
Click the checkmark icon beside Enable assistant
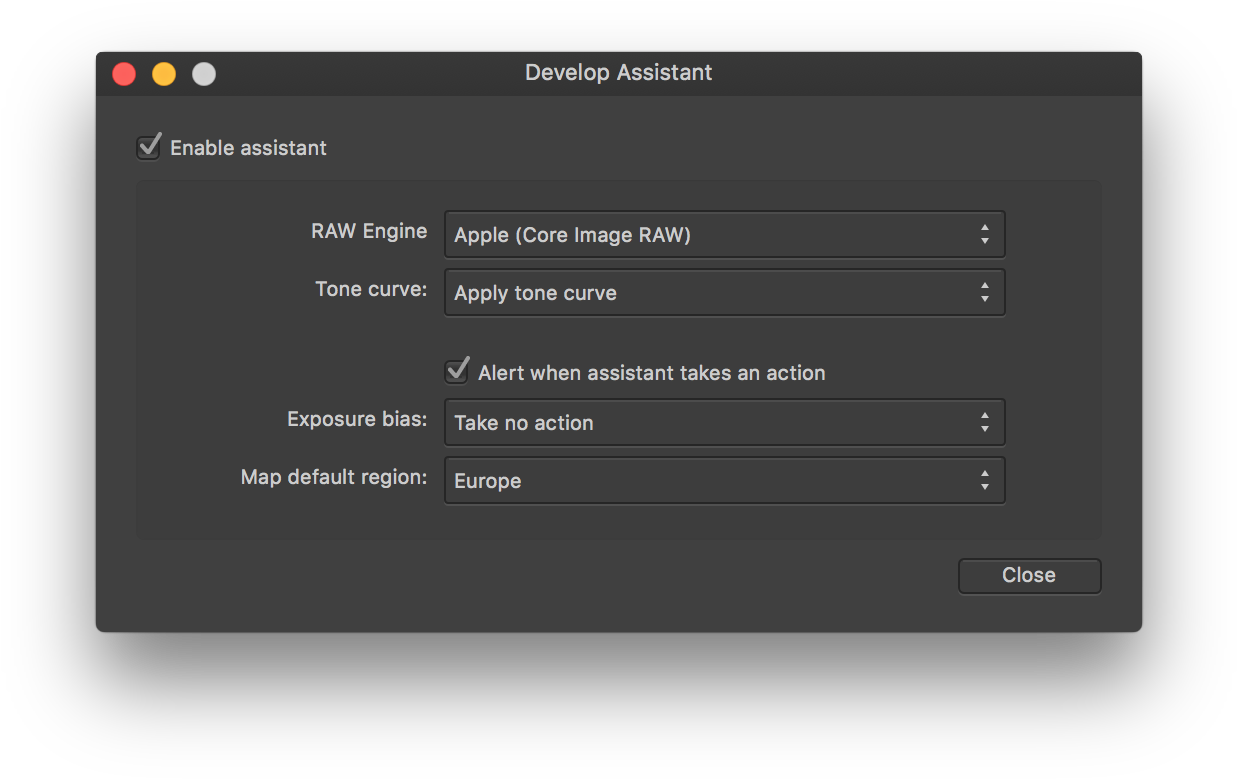click(148, 147)
